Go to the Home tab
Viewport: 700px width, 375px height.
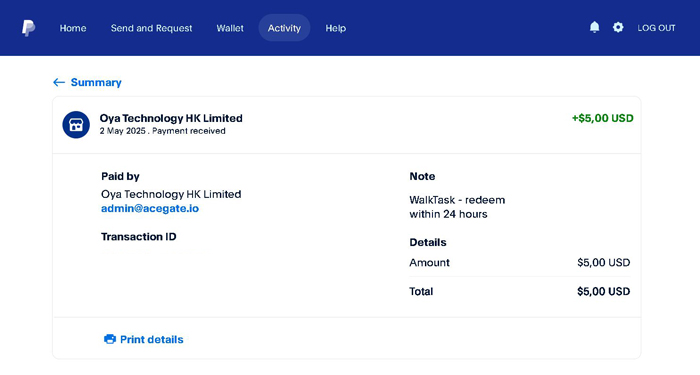73,28
